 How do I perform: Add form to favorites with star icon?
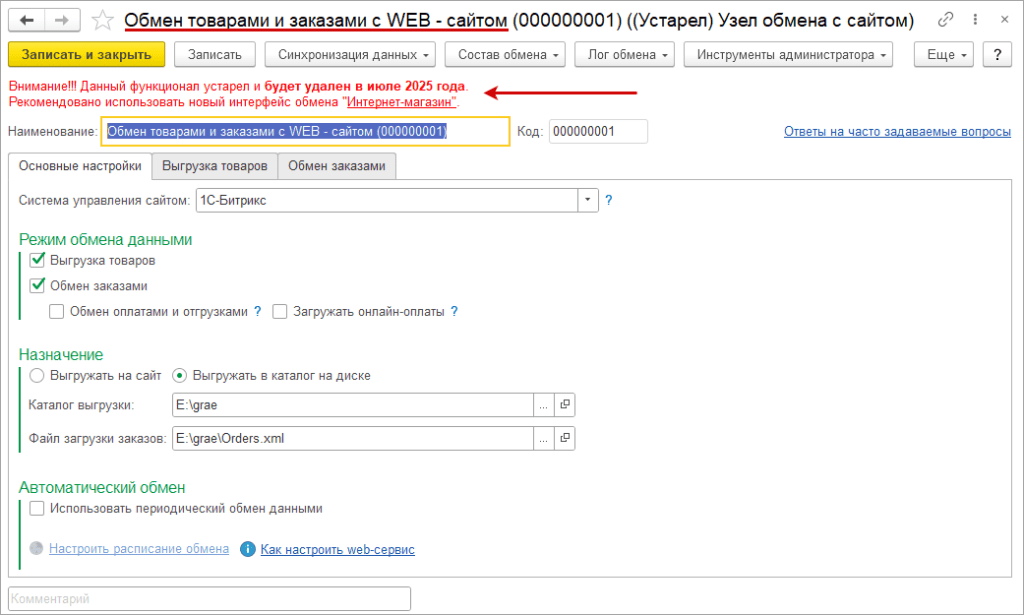[x=102, y=19]
